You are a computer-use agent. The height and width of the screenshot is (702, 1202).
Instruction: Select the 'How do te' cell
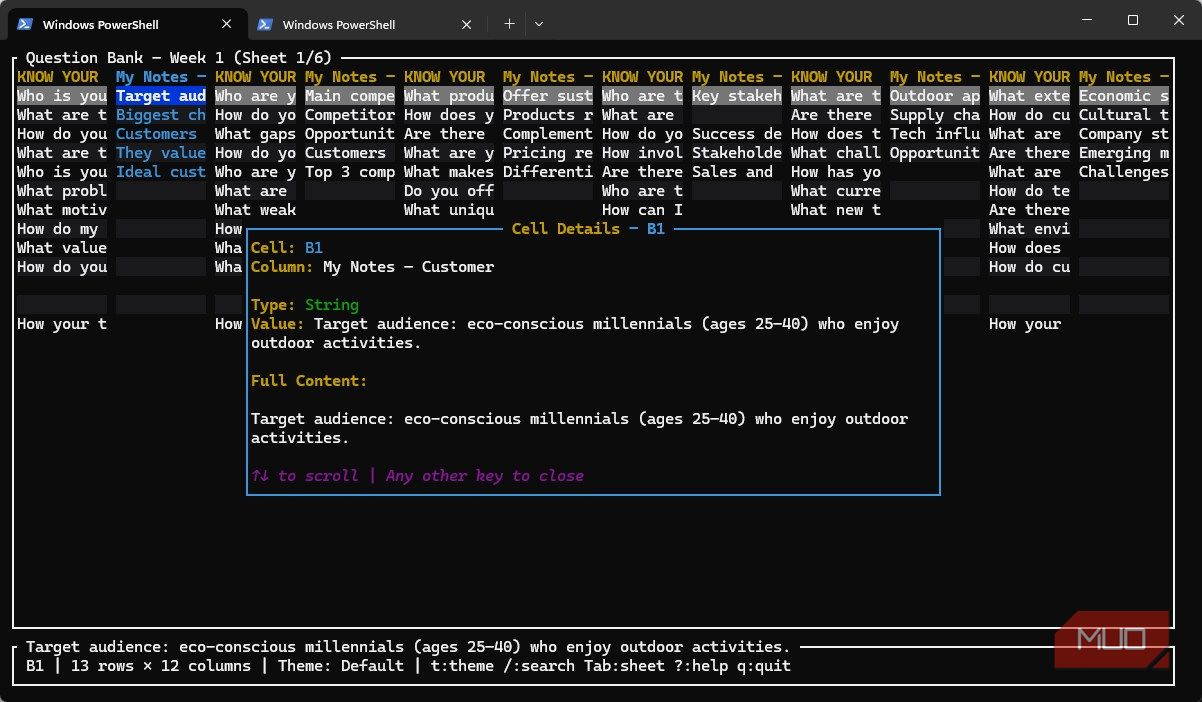(1029, 191)
